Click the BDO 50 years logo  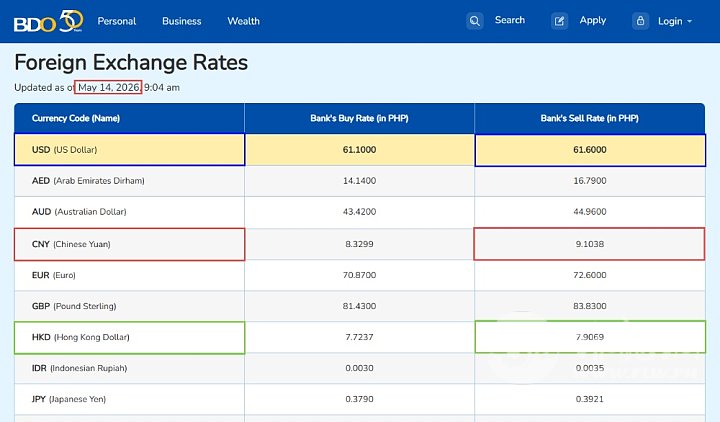pyautogui.click(x=48, y=21)
